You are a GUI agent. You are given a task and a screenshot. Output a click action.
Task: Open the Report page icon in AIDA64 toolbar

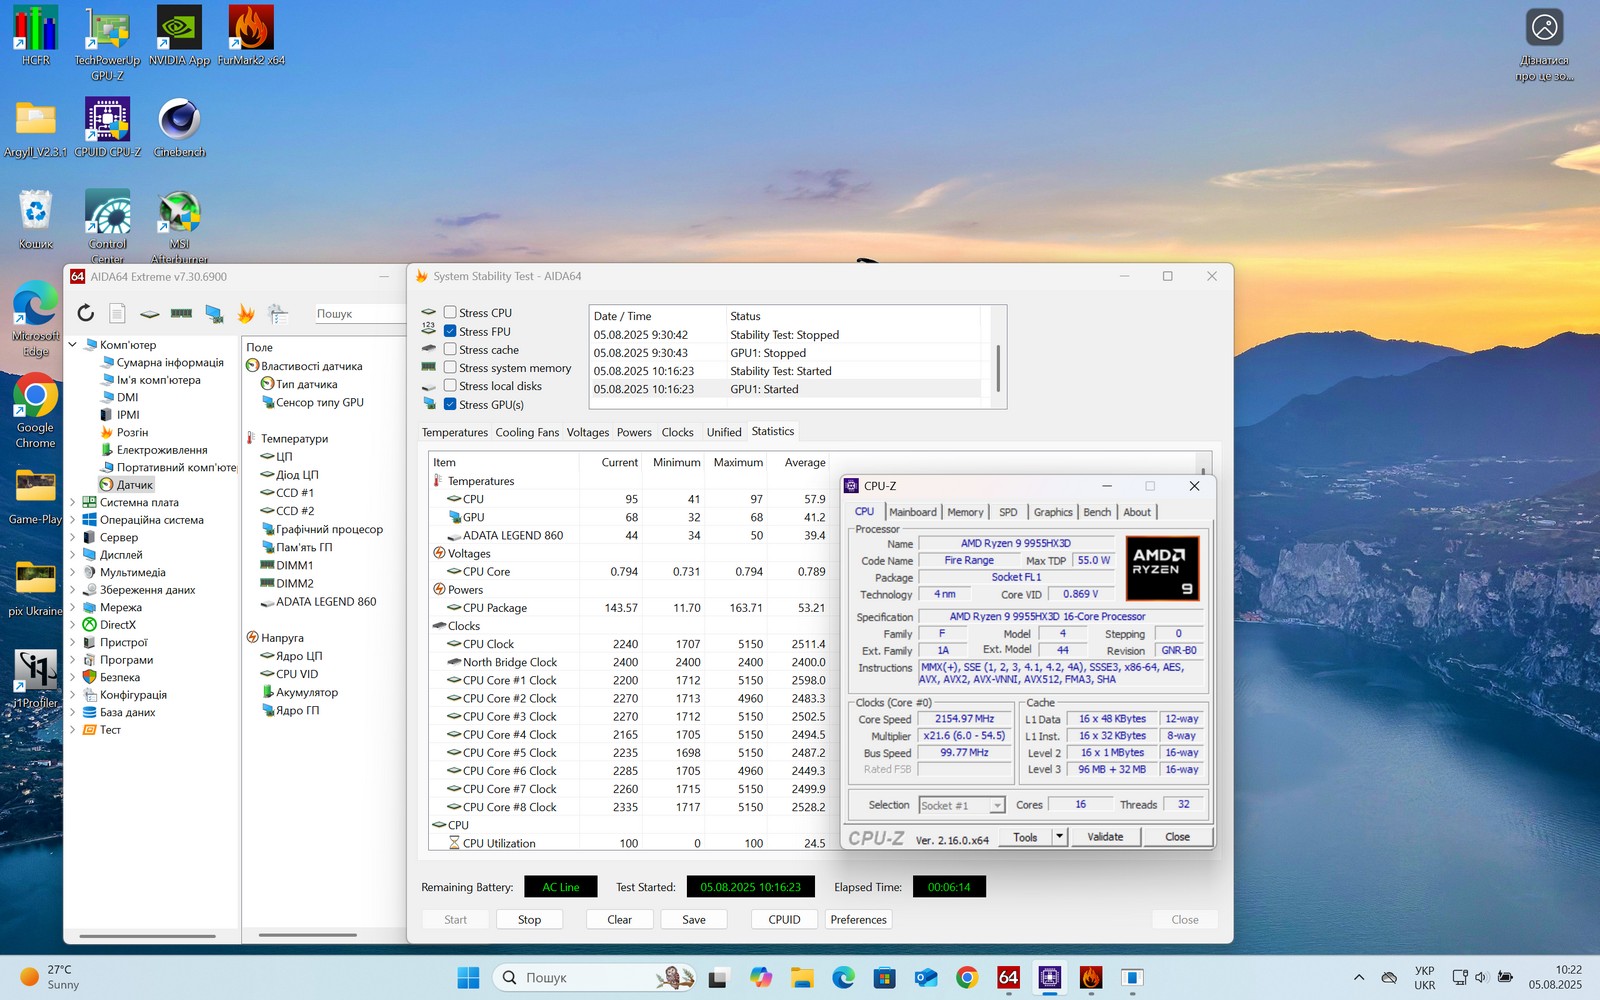click(x=117, y=313)
